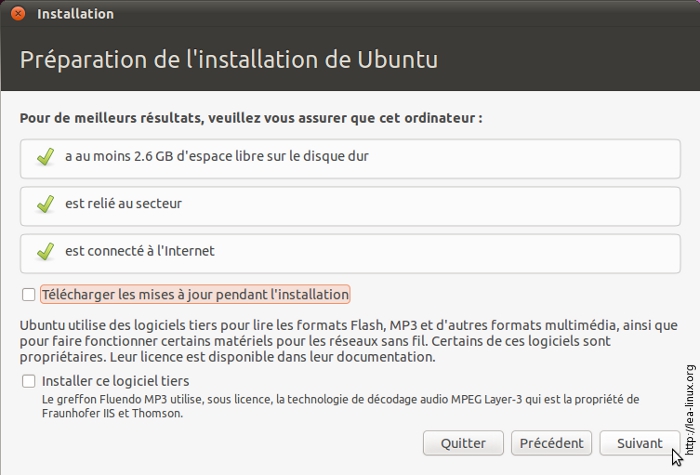Select the 'est connecté à l'Internet' row text
This screenshot has height=475, width=700.
(x=140, y=251)
